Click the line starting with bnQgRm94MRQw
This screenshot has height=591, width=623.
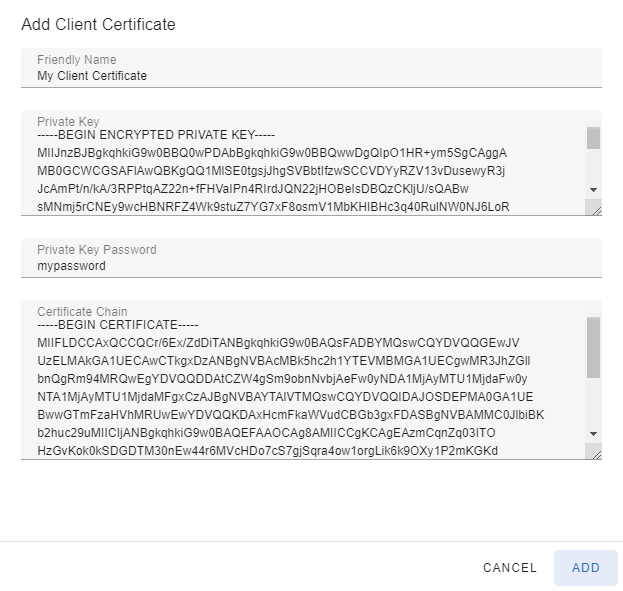coord(282,379)
